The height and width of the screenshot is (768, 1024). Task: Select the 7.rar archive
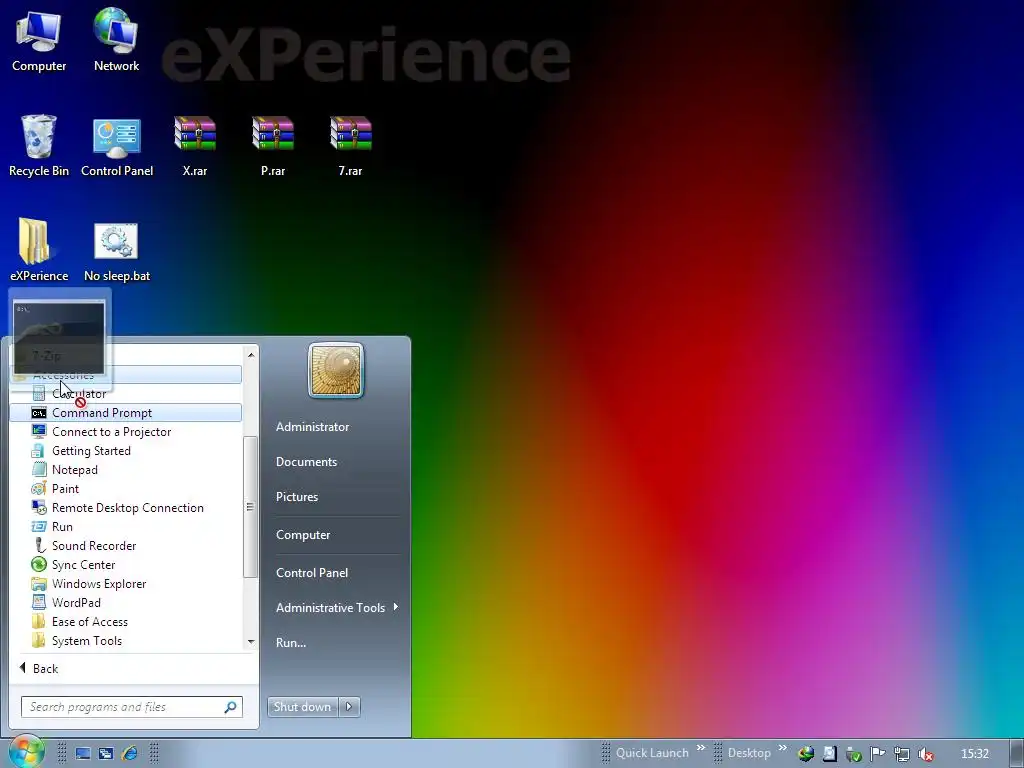pyautogui.click(x=351, y=146)
